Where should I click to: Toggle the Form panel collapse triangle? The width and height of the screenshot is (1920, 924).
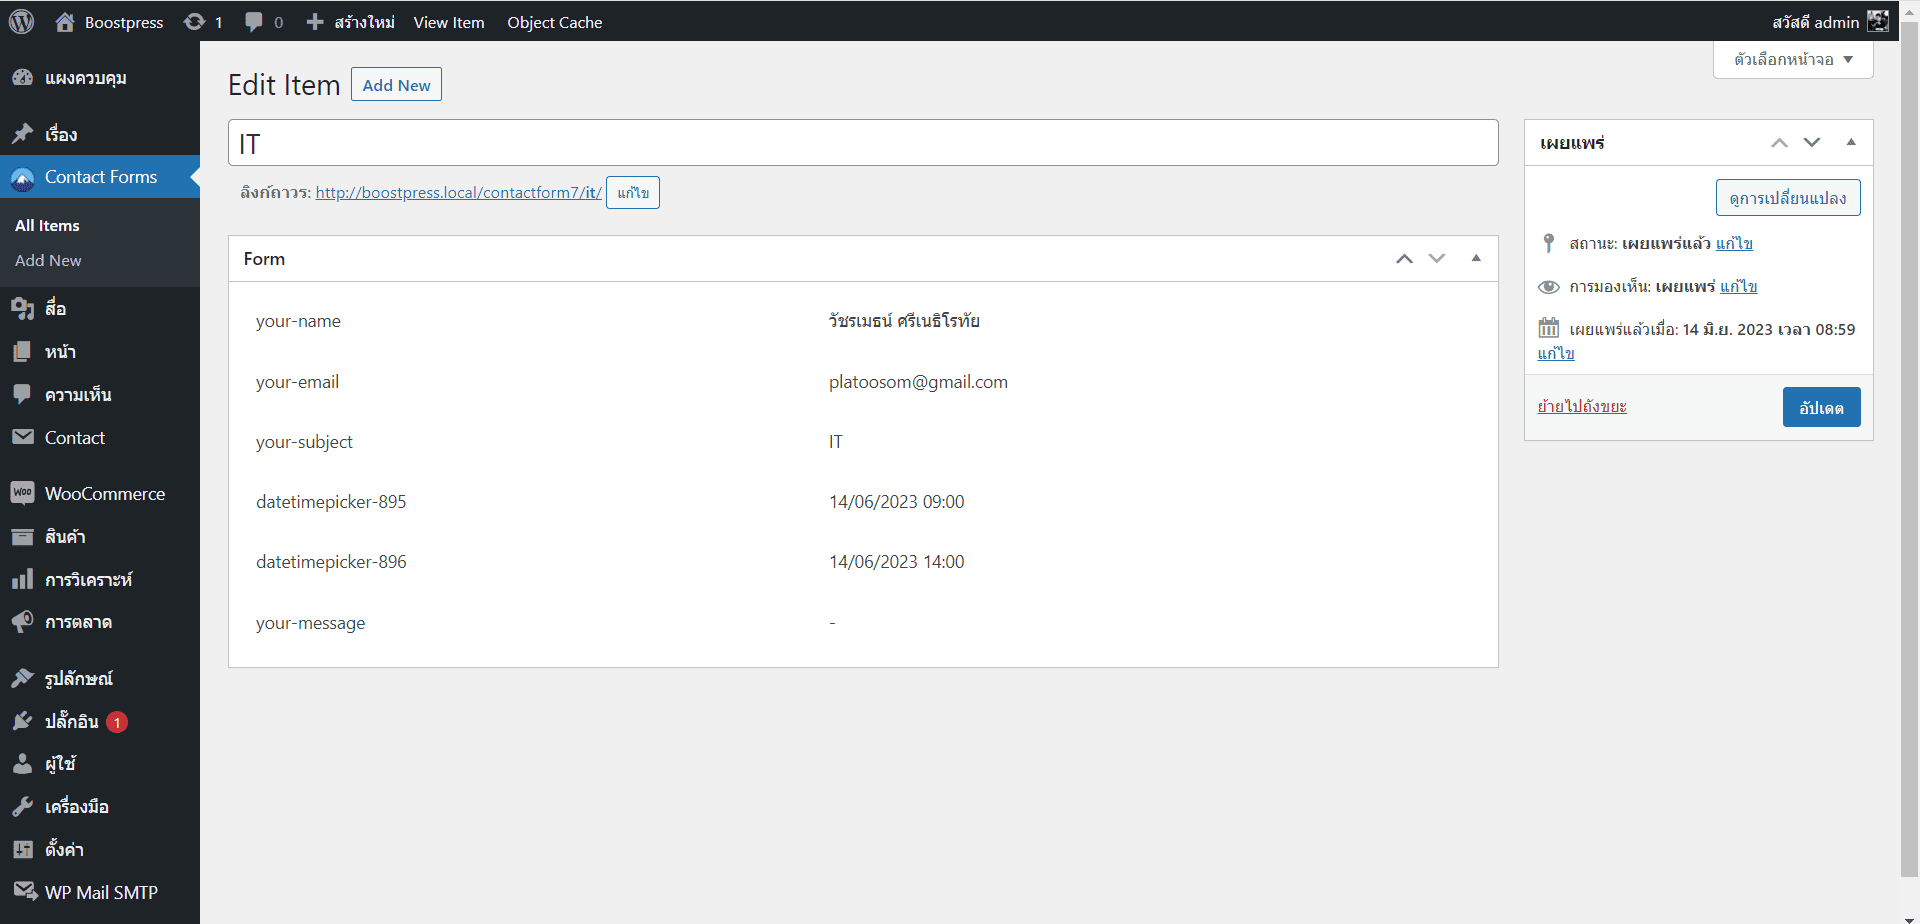click(x=1475, y=258)
